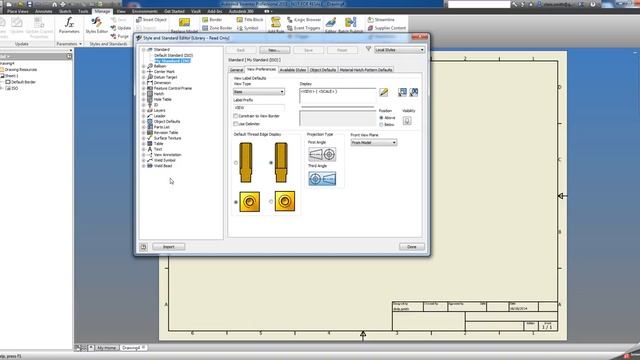Click the New... button

(275, 50)
